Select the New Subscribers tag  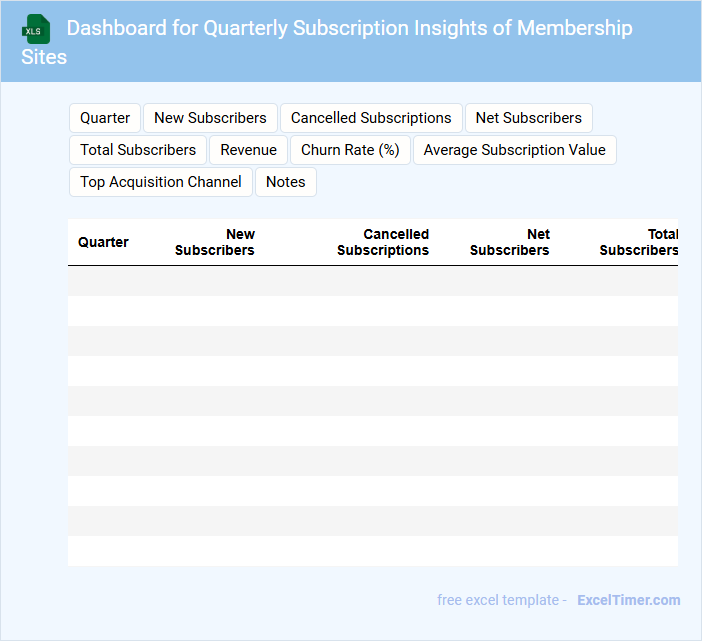210,118
